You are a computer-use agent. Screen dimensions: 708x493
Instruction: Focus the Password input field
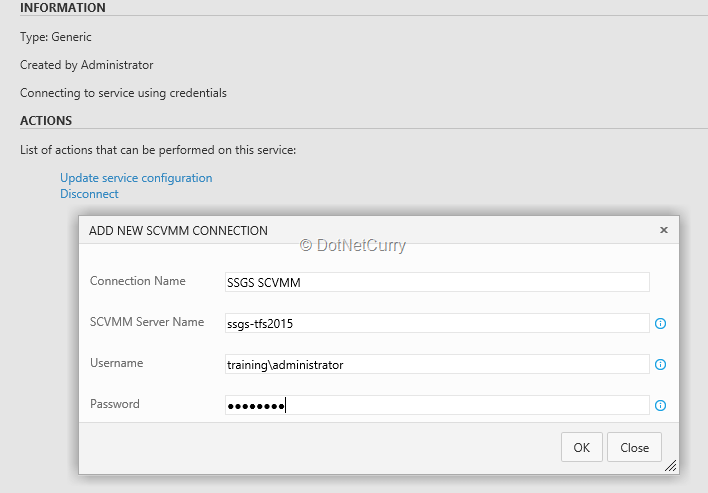[437, 405]
